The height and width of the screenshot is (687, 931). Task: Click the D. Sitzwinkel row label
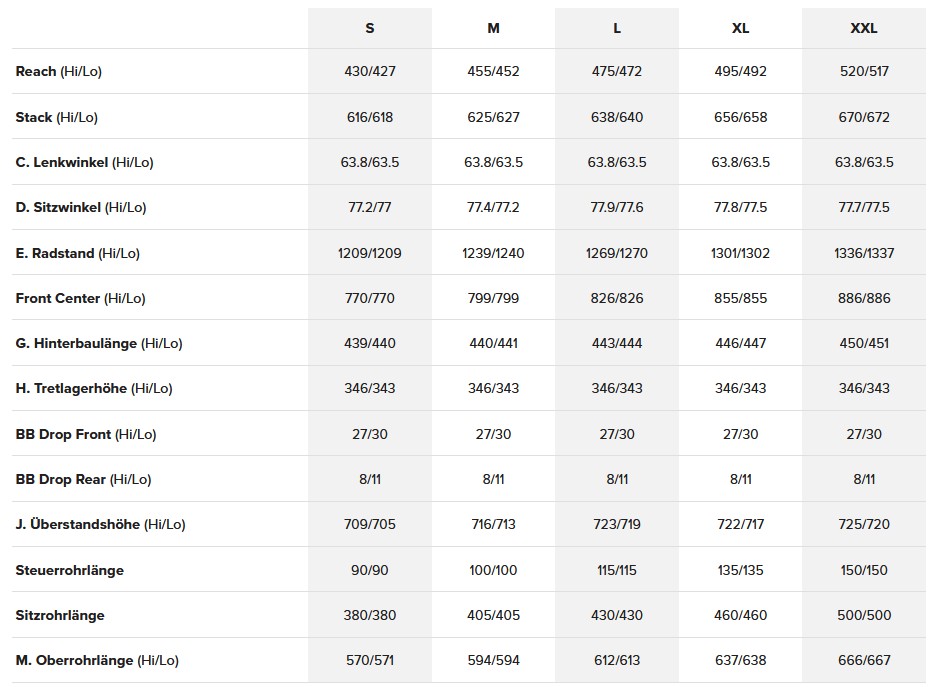click(x=81, y=207)
